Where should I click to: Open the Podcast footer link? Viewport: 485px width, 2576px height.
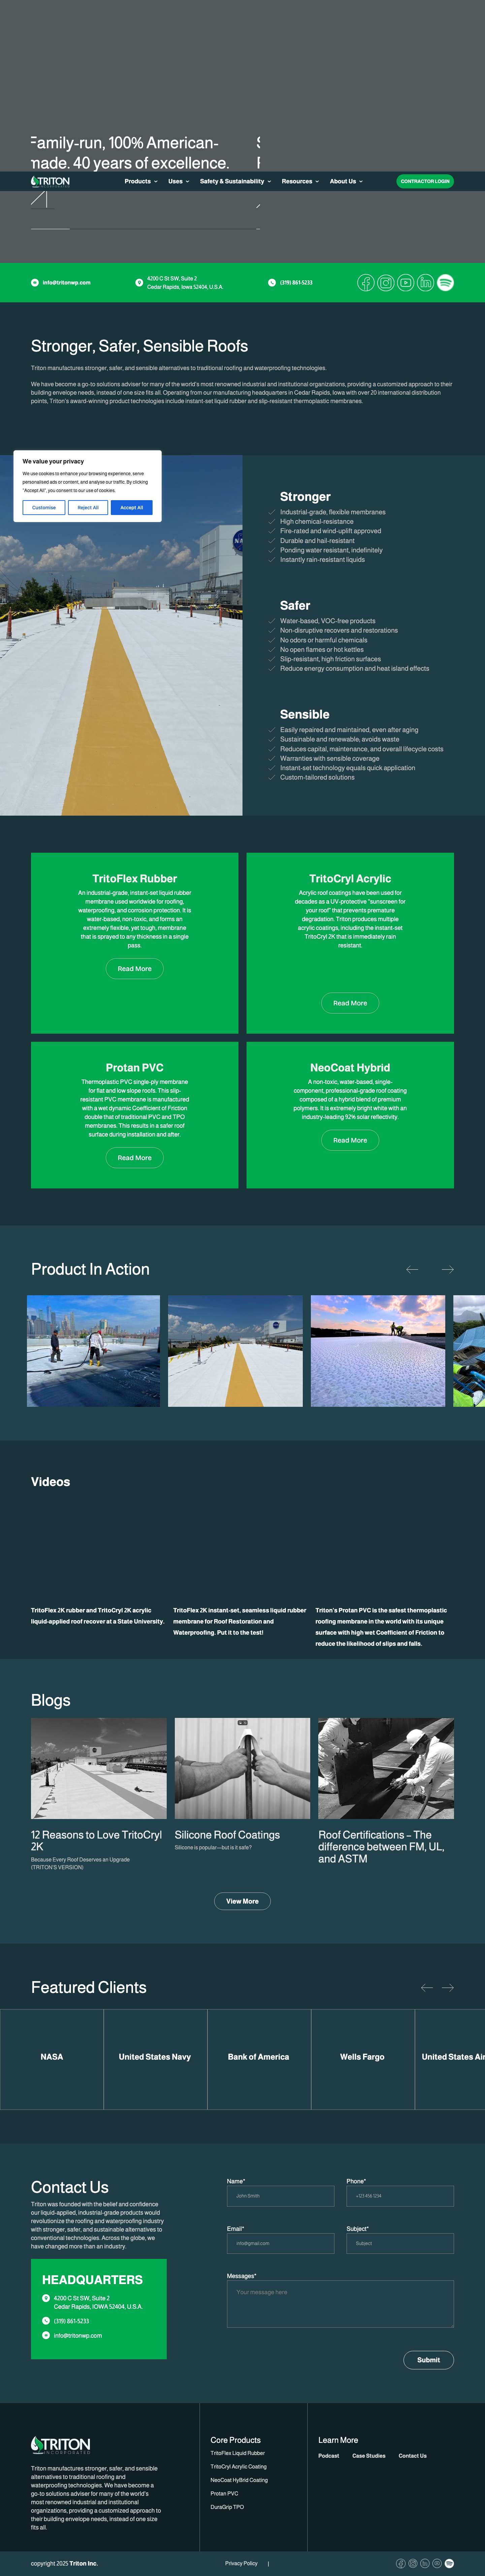(329, 2456)
